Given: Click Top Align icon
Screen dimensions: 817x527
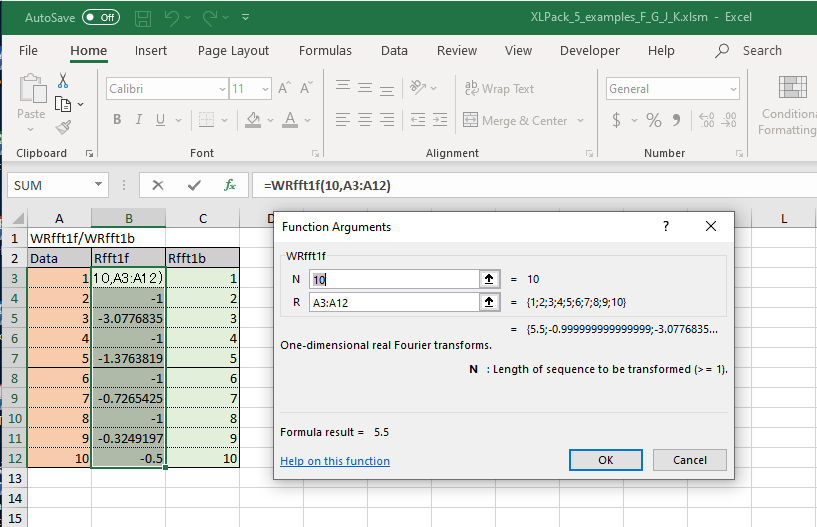Looking at the screenshot, I should tap(342, 87).
